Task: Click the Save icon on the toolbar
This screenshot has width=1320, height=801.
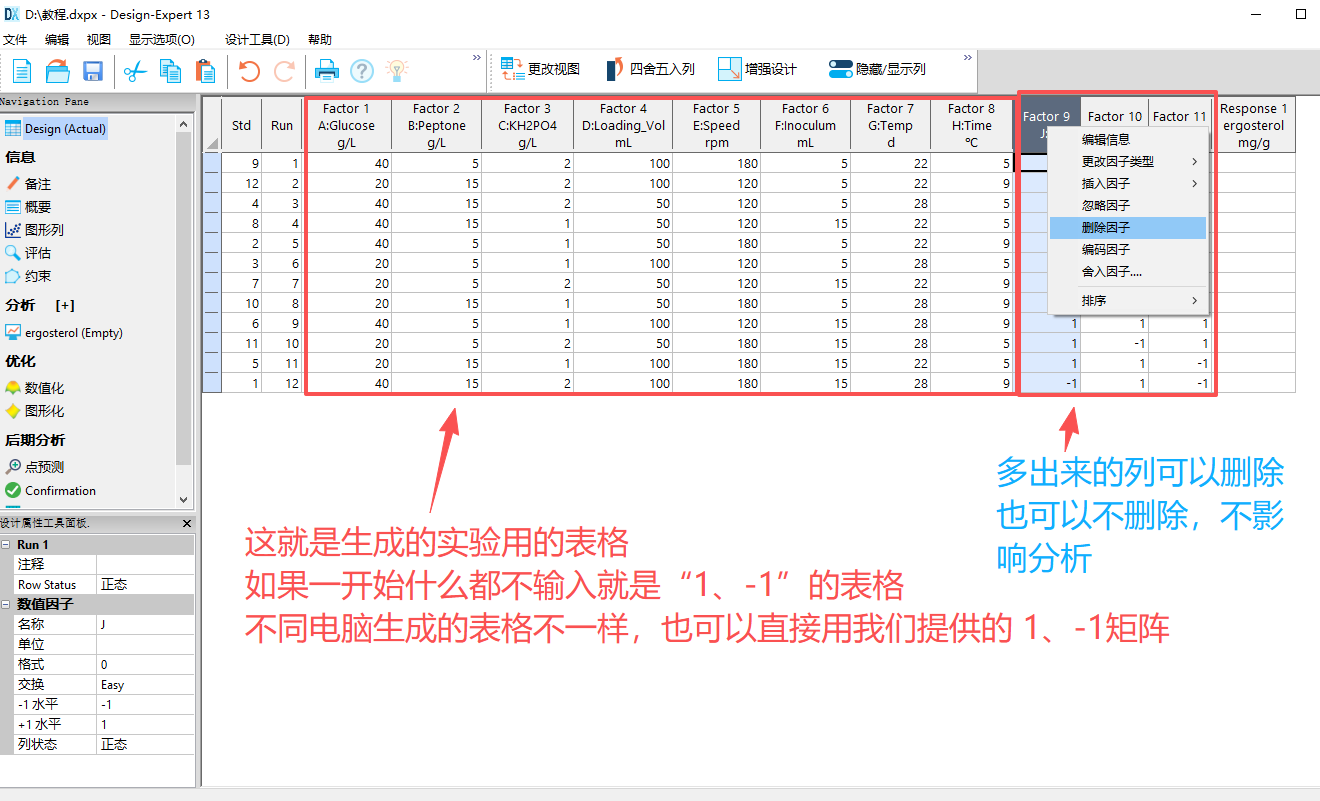Action: click(x=93, y=70)
